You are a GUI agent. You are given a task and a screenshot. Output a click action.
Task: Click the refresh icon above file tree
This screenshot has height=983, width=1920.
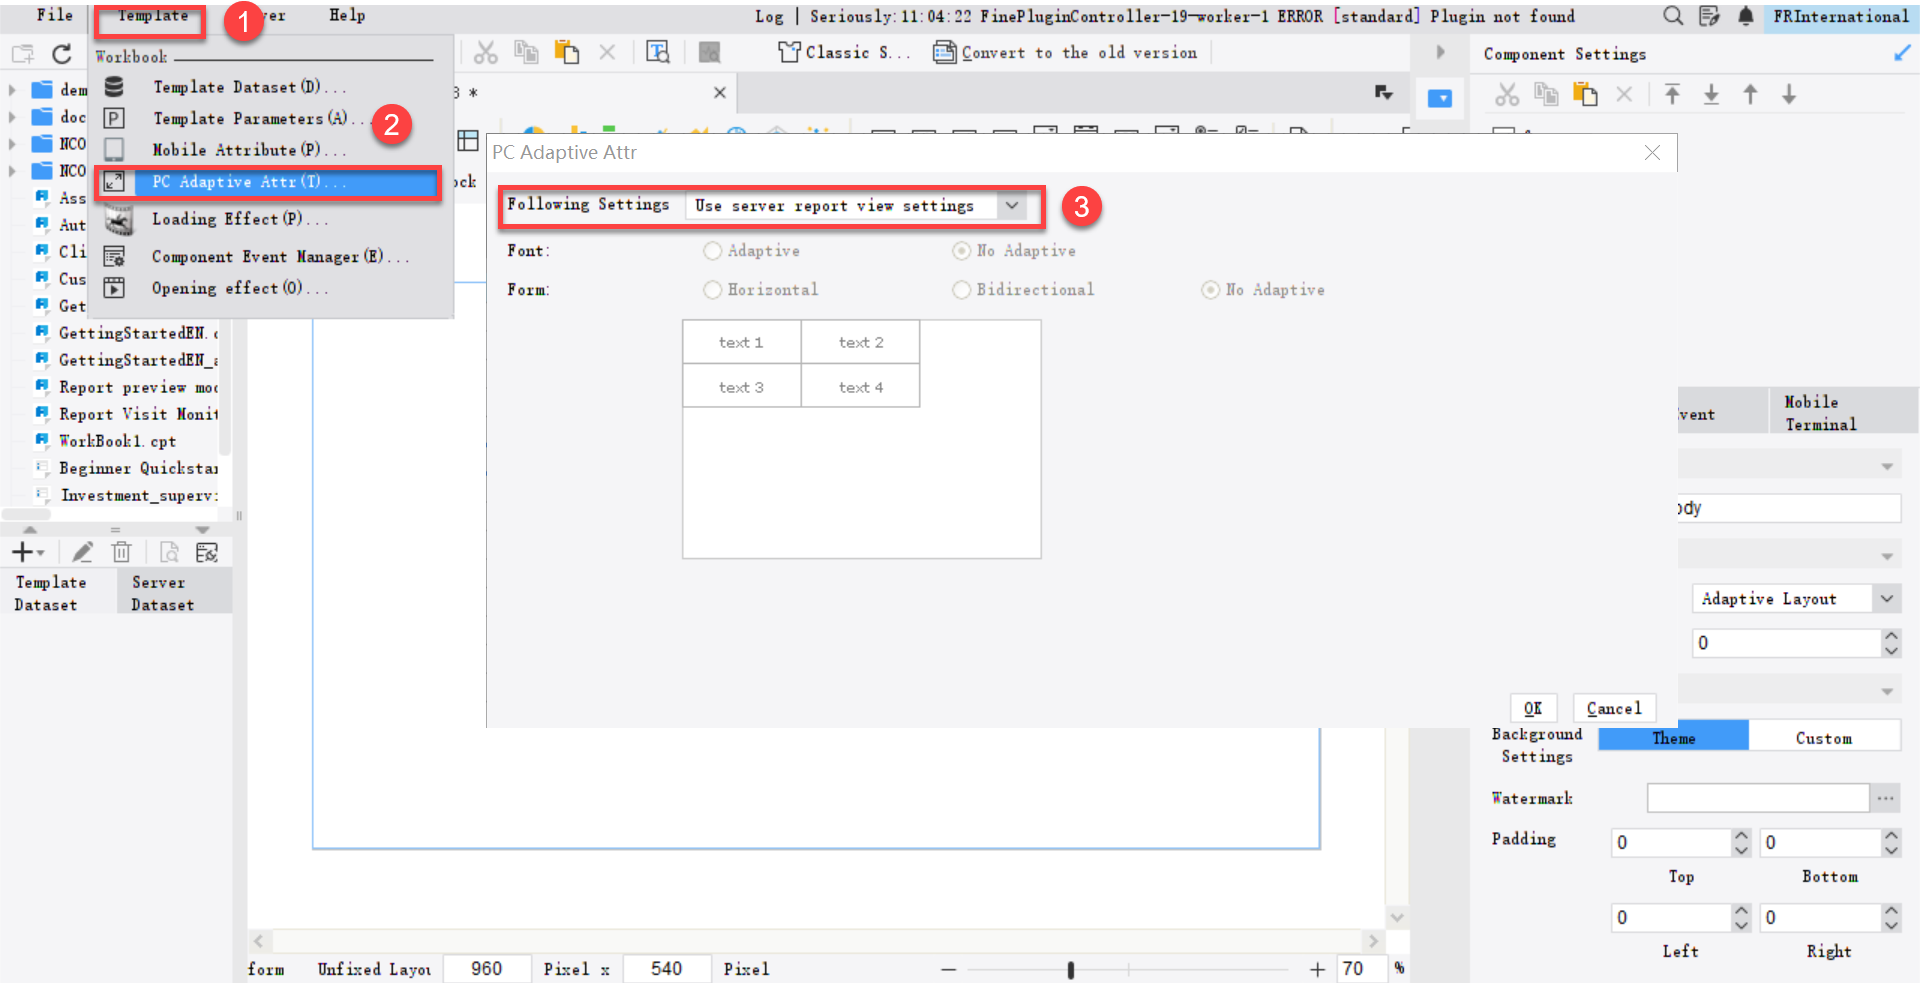coord(62,54)
